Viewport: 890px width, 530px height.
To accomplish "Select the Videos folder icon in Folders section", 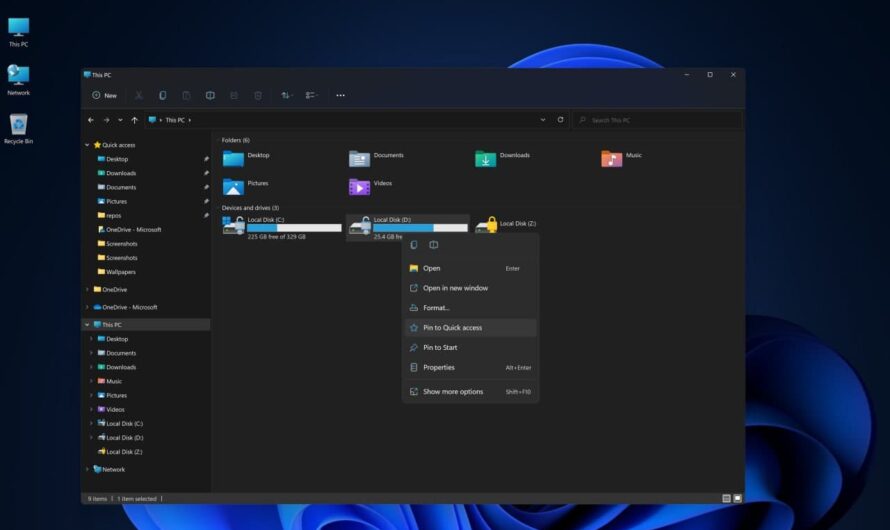I will (359, 187).
